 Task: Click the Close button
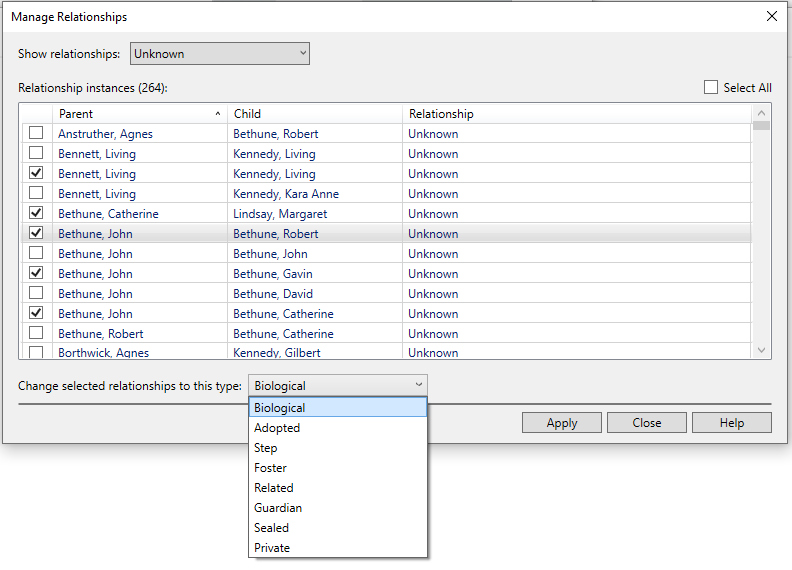pyautogui.click(x=647, y=423)
